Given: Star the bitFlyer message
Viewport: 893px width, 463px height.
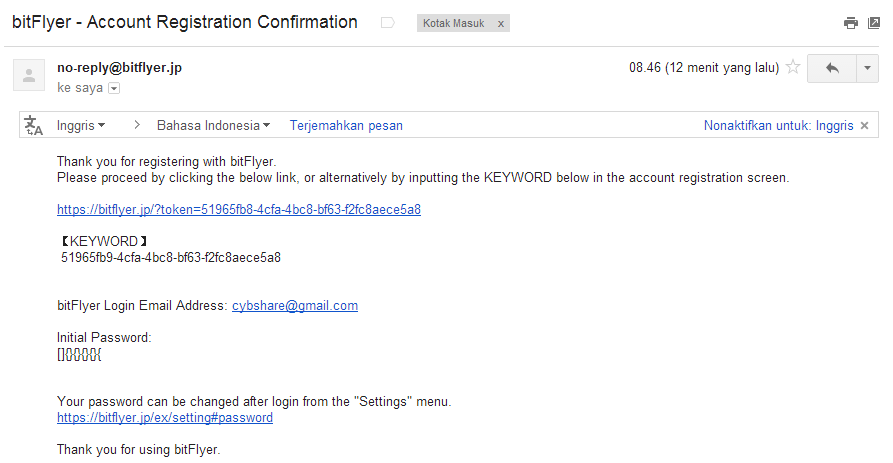Looking at the screenshot, I should 793,68.
